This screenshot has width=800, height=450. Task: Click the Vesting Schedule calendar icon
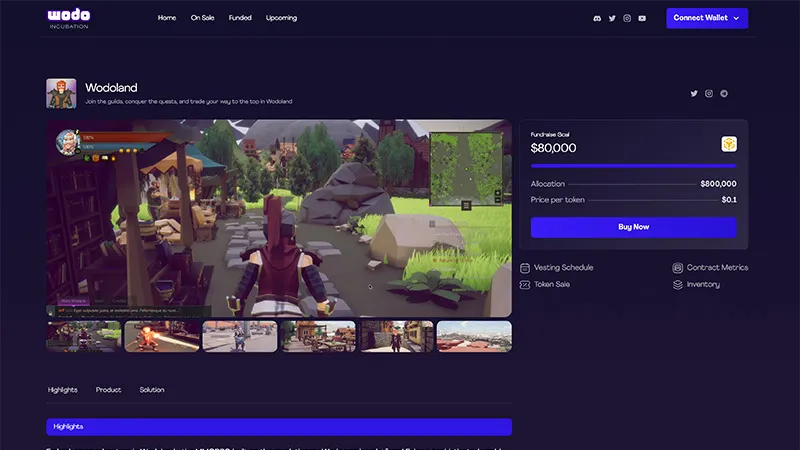(524, 268)
